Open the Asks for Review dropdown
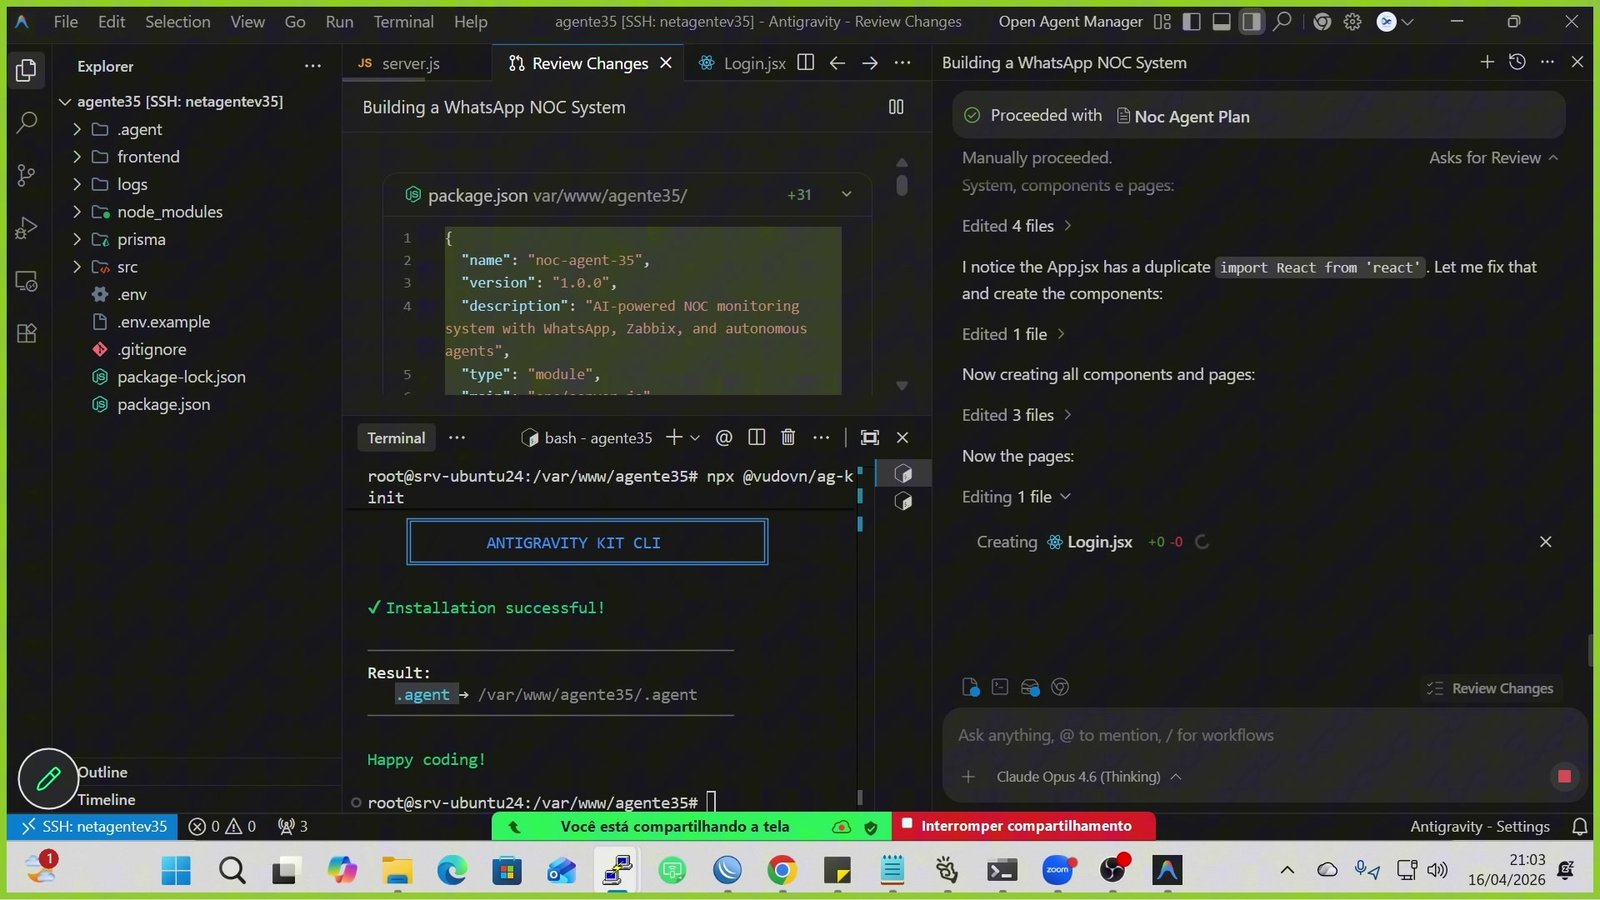 1493,157
